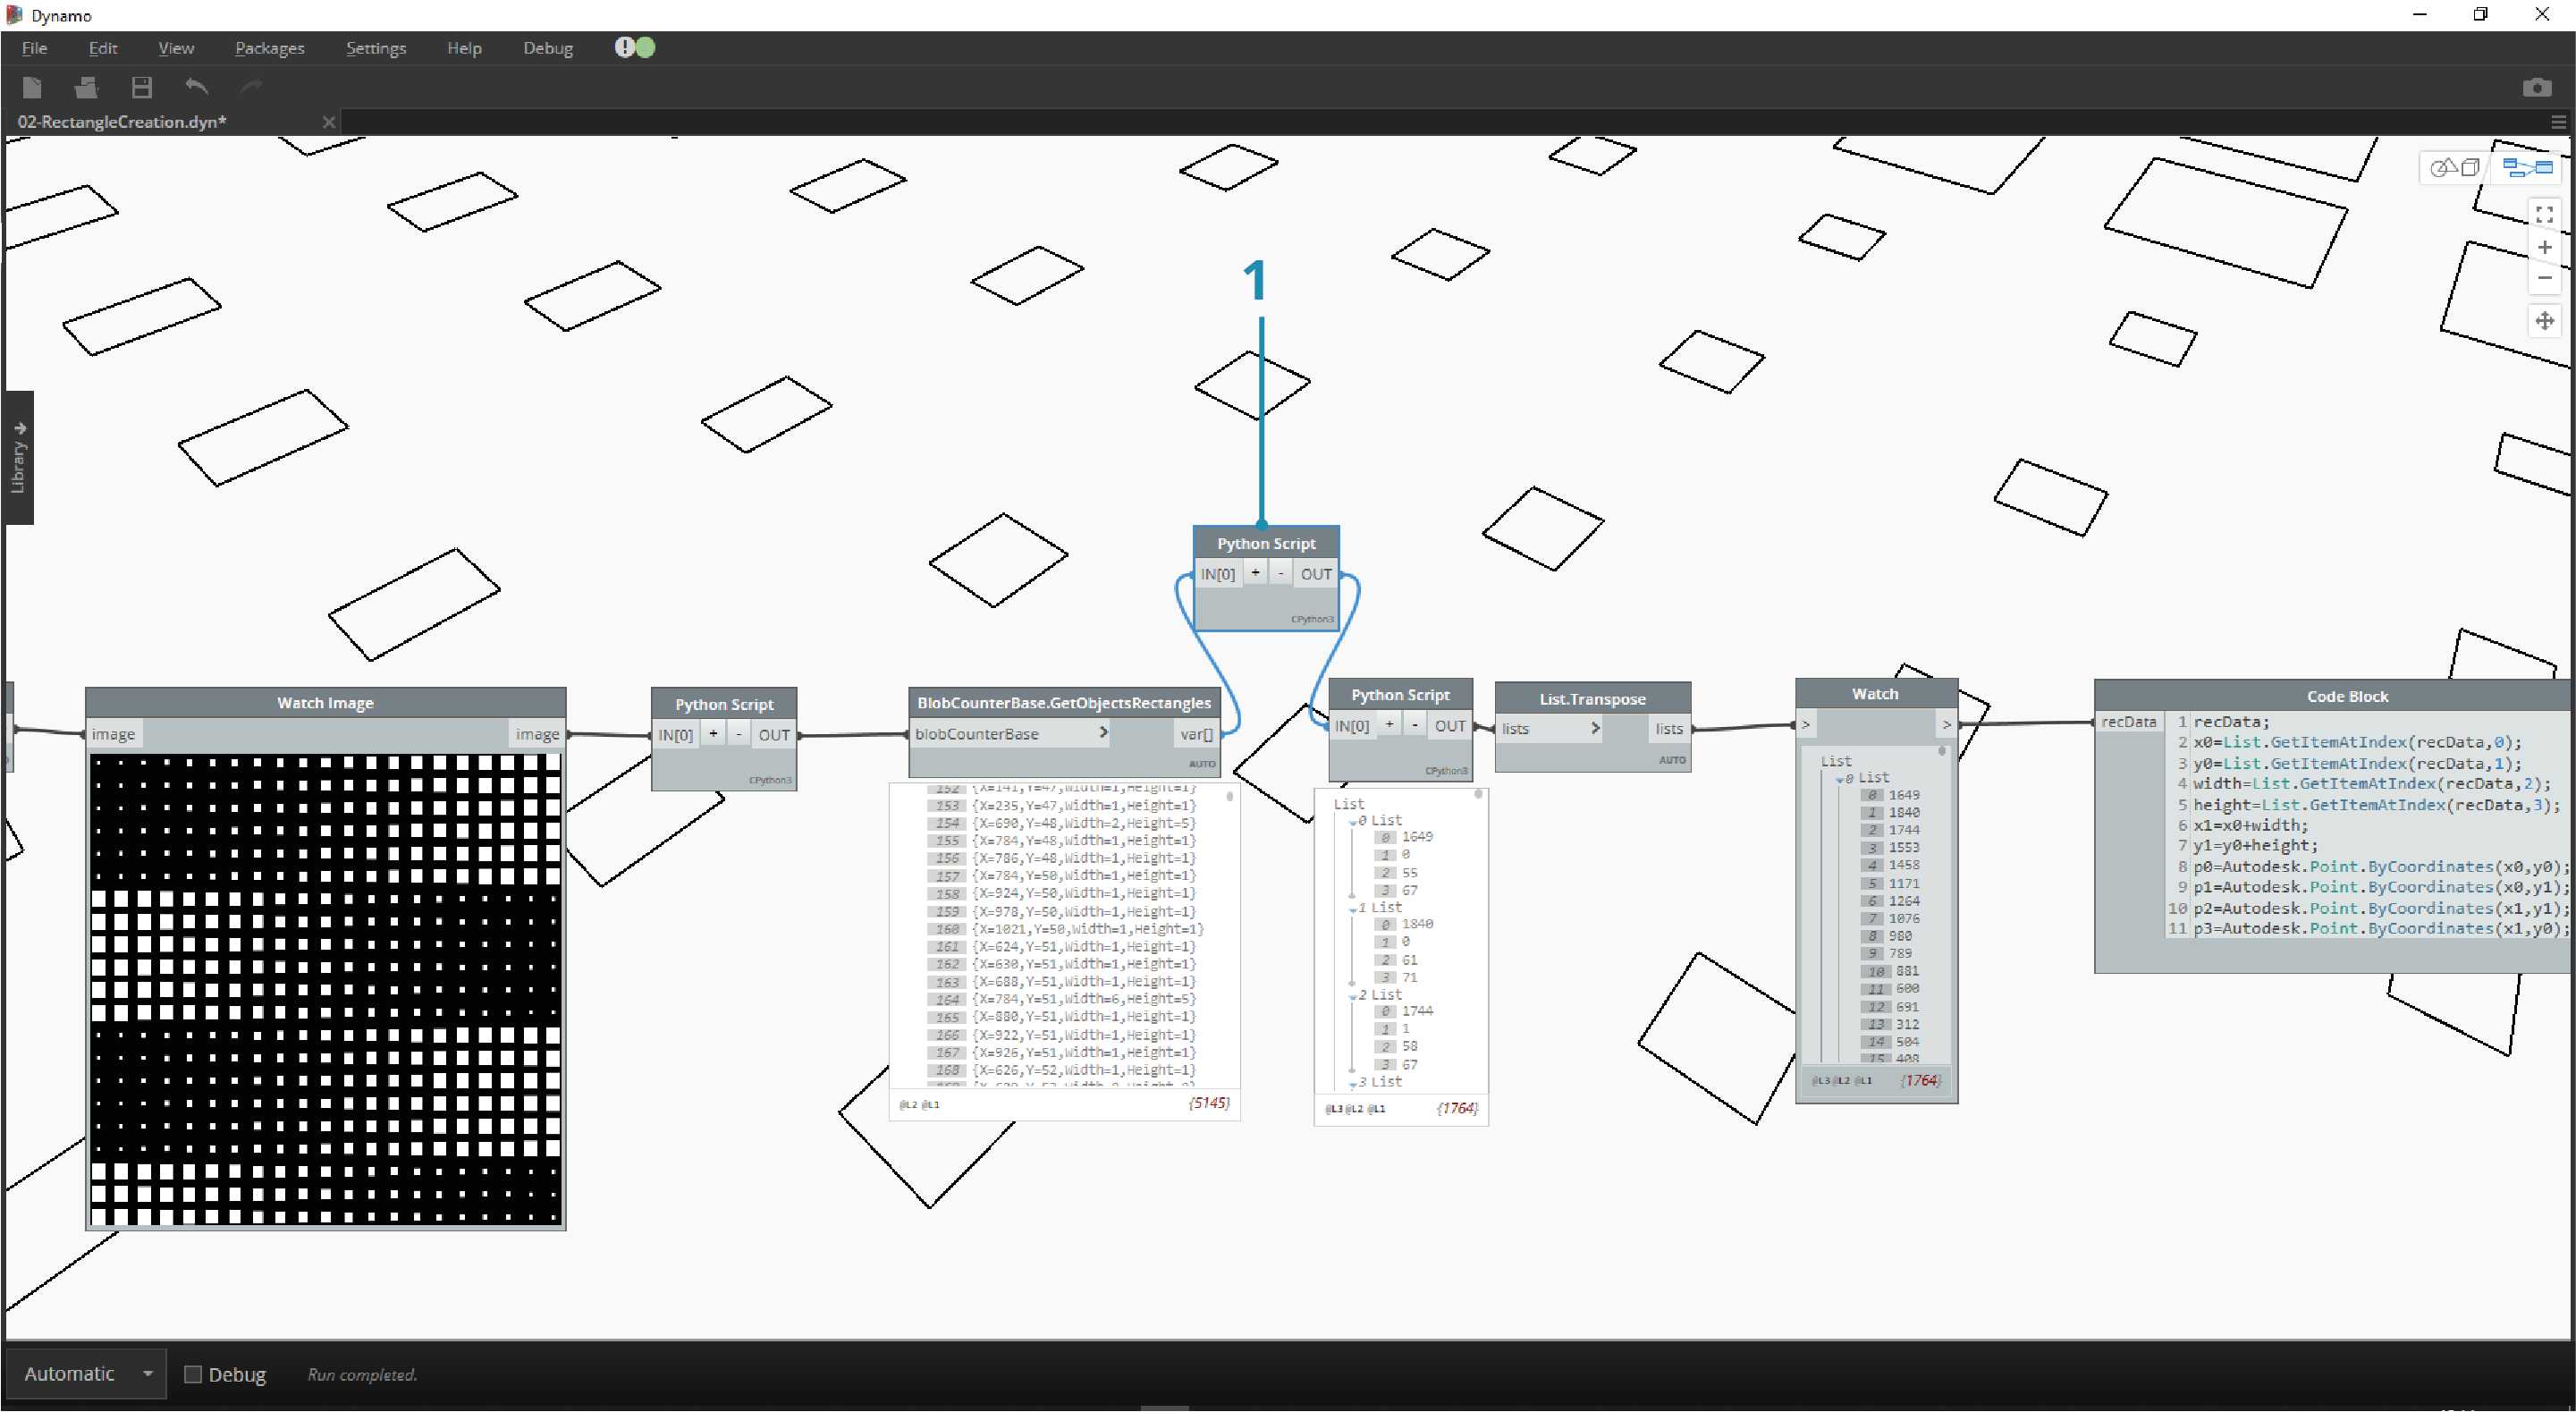The height and width of the screenshot is (1412, 2576).
Task: Save the current workspace
Action: [141, 88]
